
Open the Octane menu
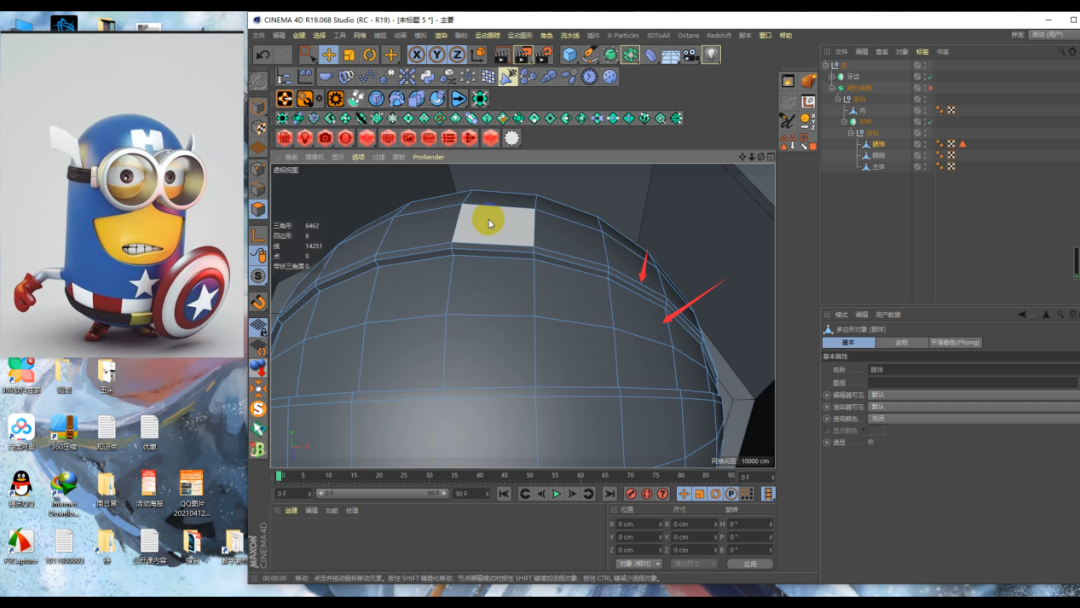click(x=688, y=35)
